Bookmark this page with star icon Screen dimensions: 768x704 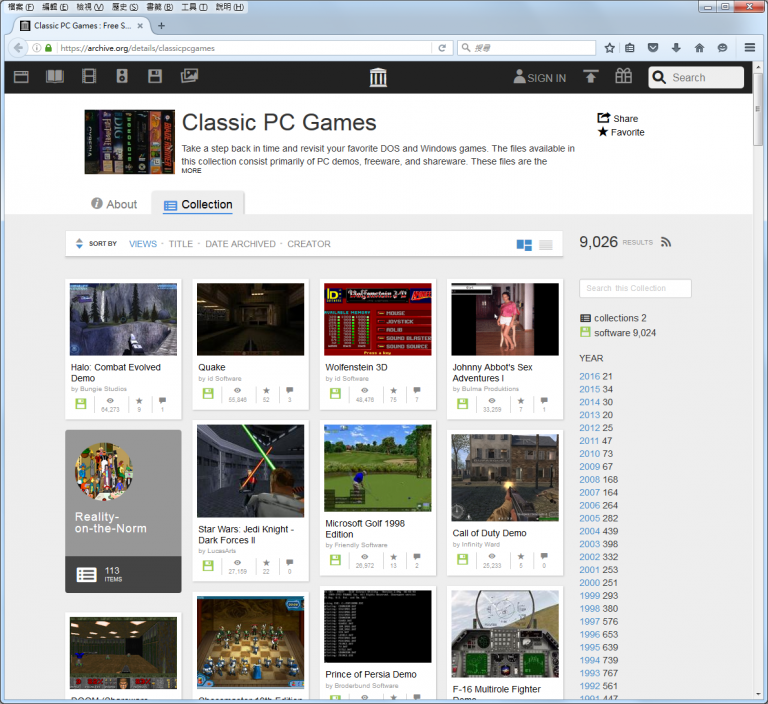coord(609,48)
